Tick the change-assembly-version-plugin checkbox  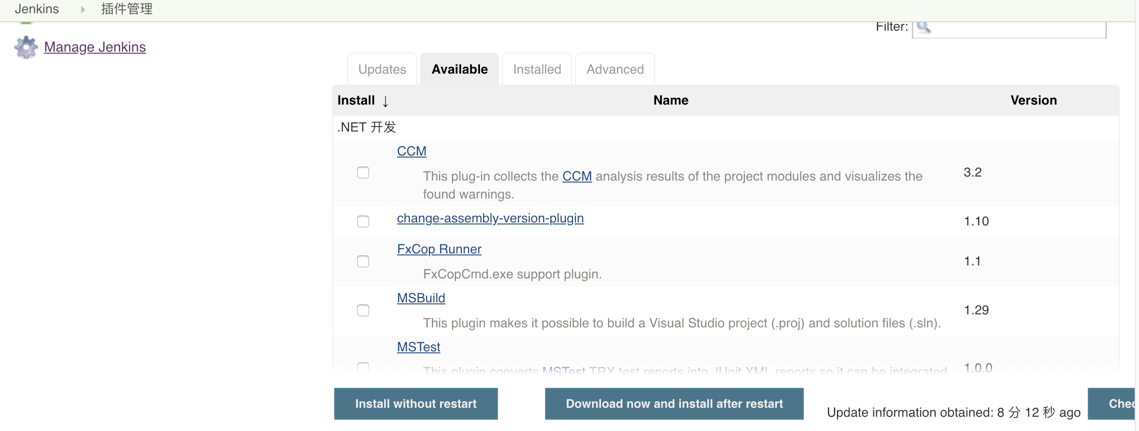pos(363,221)
